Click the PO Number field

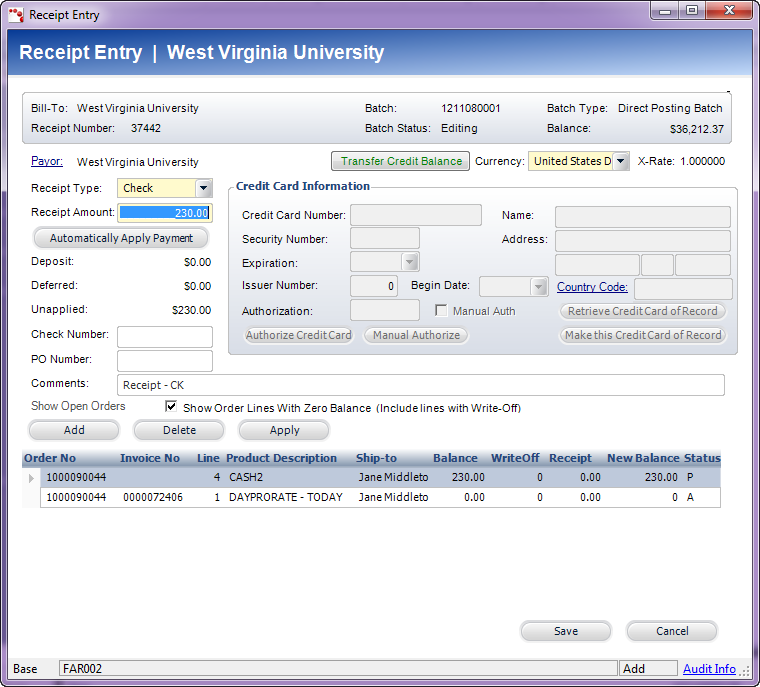point(165,361)
